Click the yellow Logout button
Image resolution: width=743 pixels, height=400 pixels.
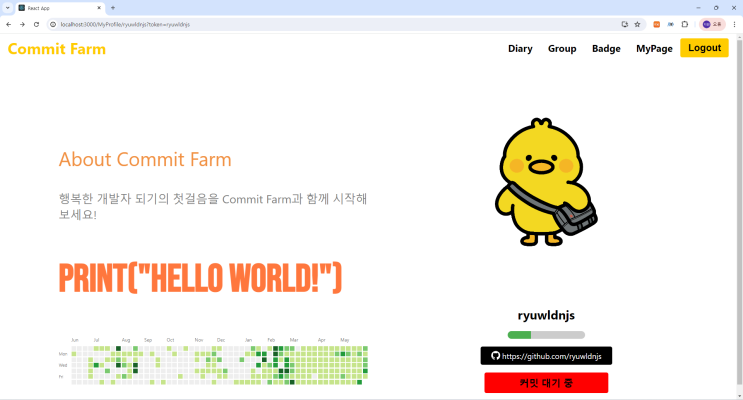(704, 48)
